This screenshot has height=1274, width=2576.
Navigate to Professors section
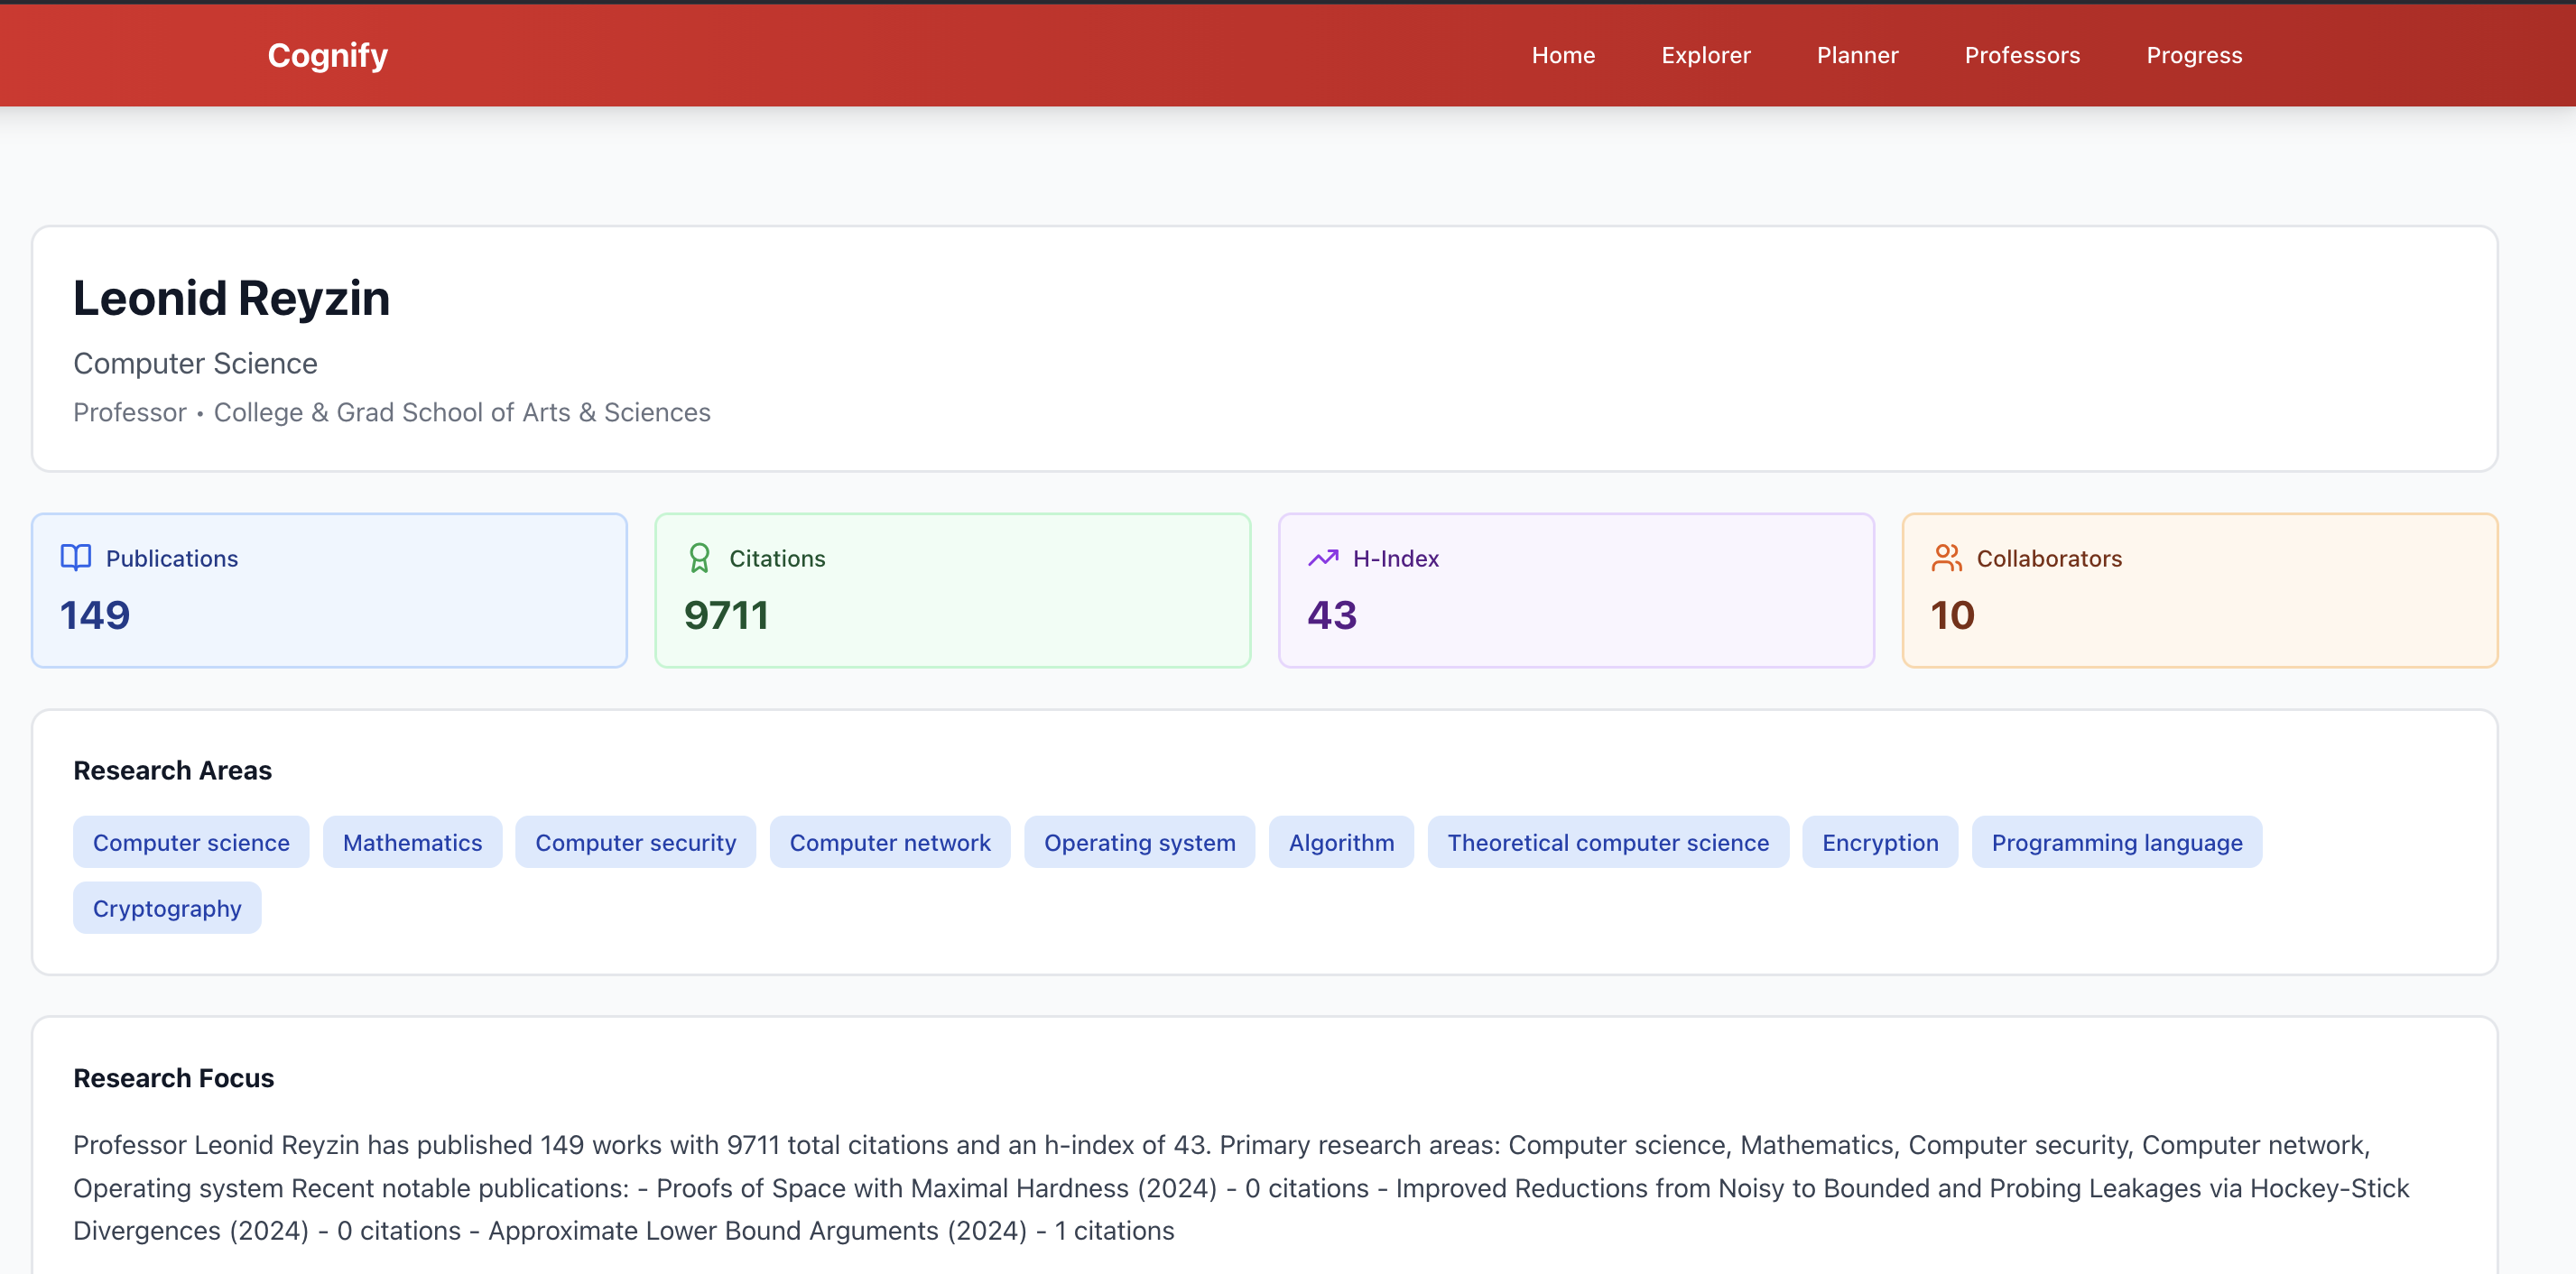point(2021,55)
